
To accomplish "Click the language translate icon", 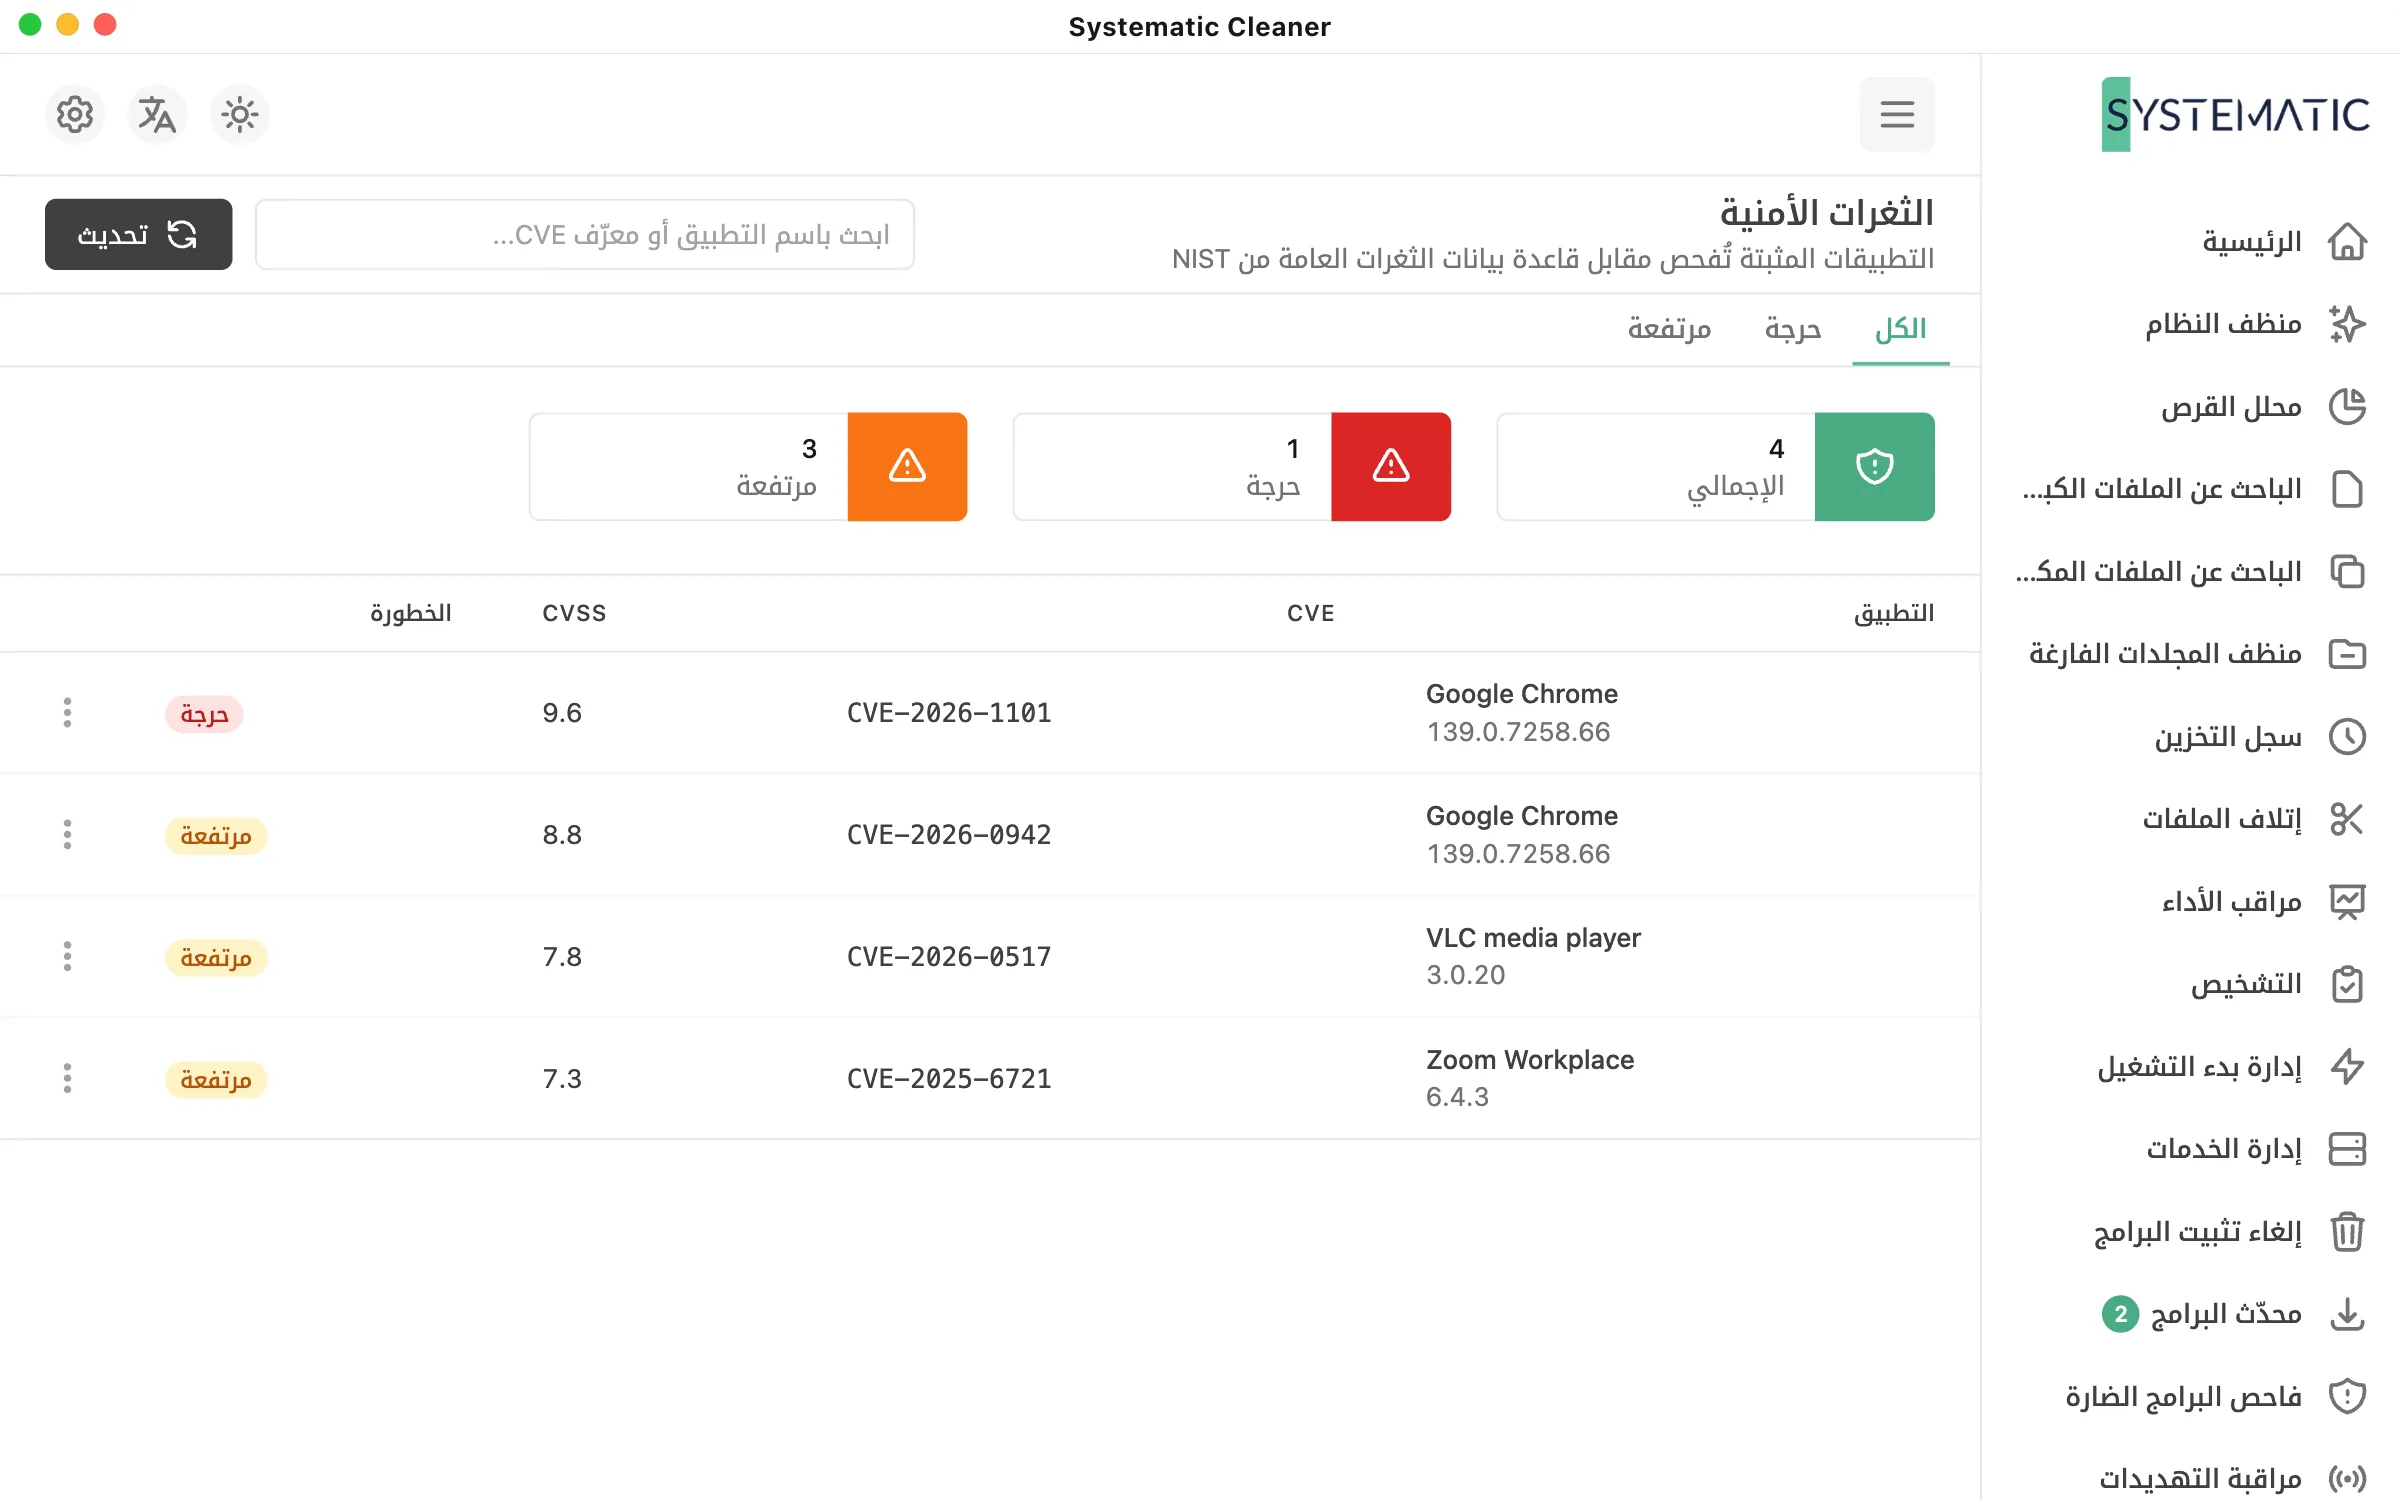I will point(157,115).
